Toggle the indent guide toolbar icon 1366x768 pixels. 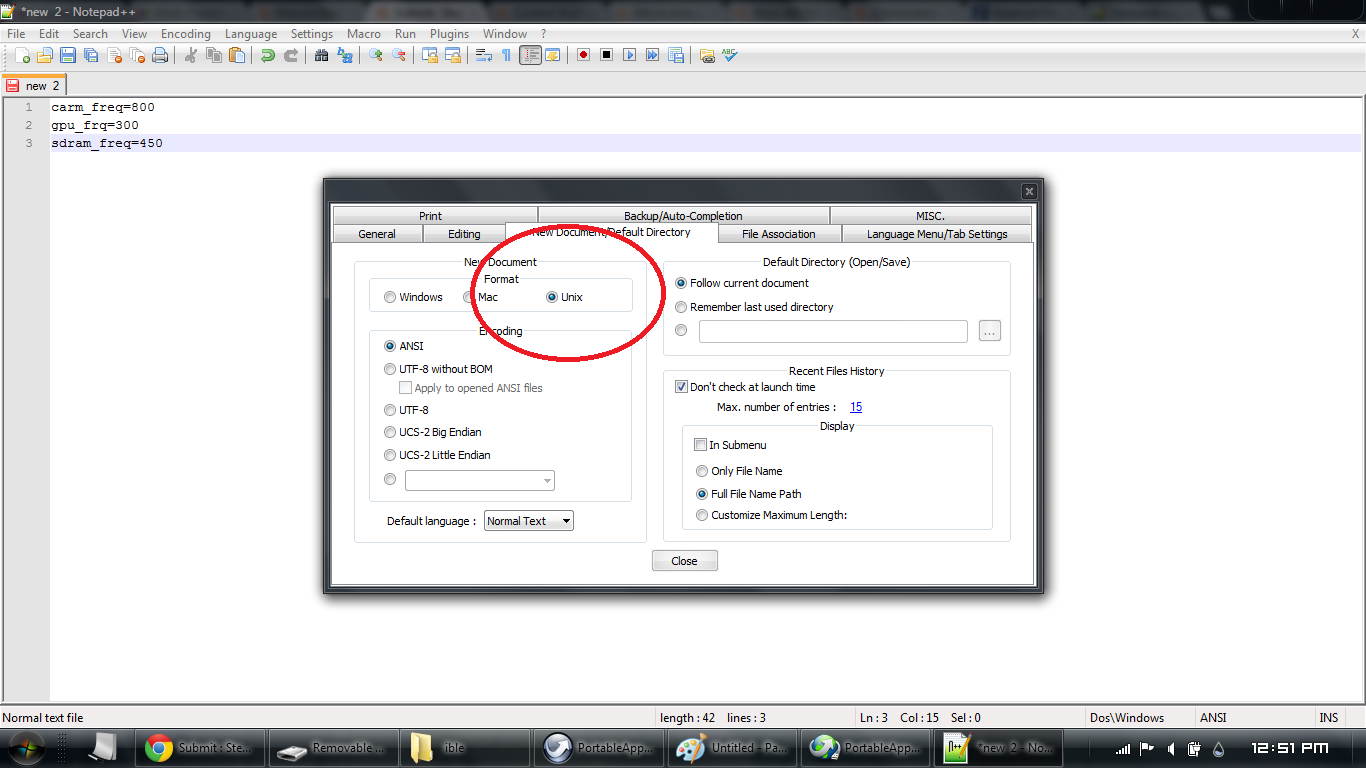[x=530, y=56]
